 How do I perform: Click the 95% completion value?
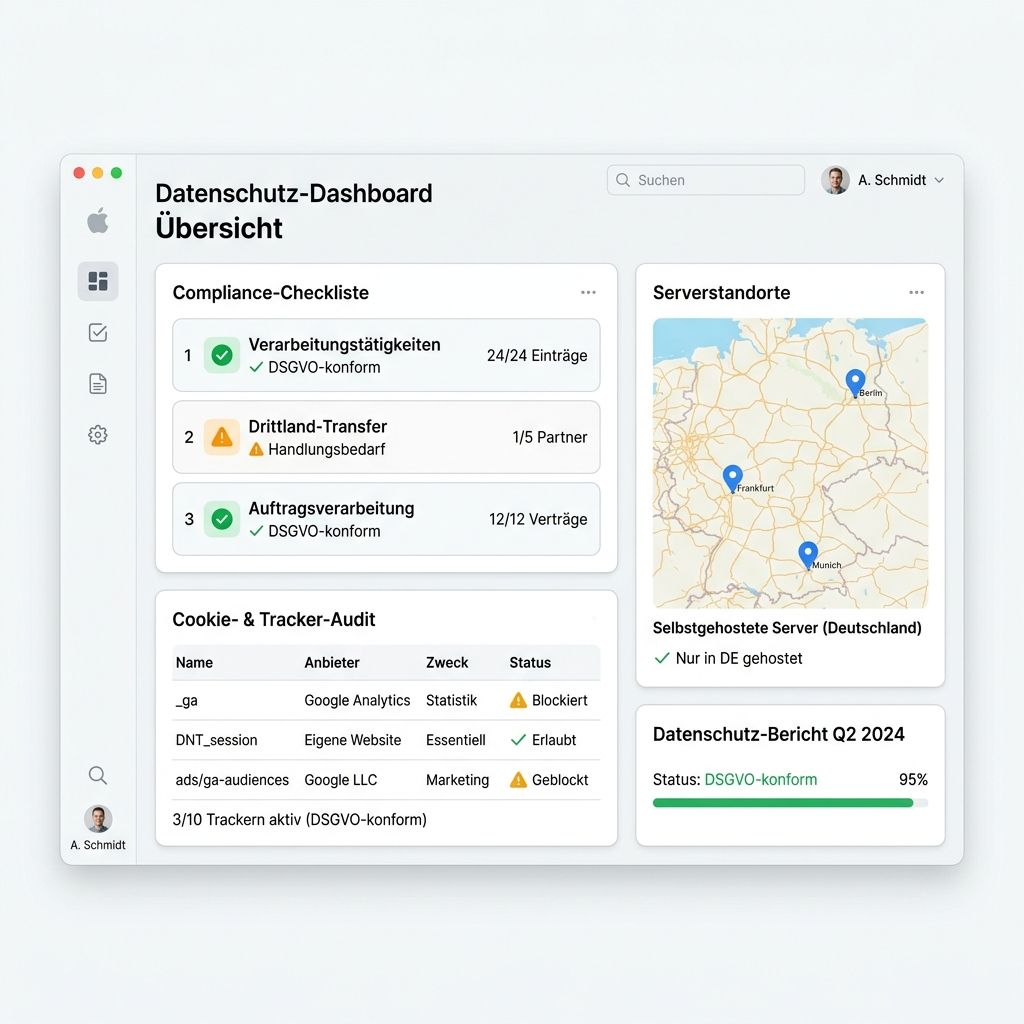point(913,779)
